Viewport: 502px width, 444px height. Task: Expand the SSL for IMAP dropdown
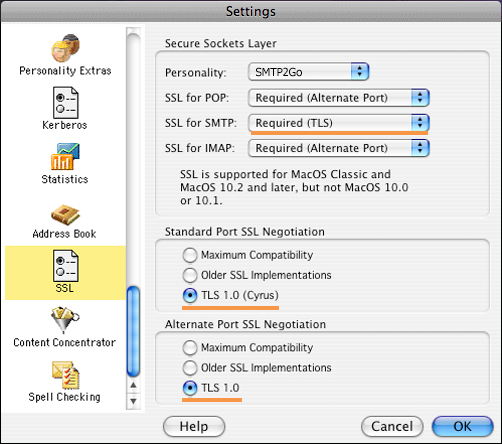pyautogui.click(x=339, y=148)
